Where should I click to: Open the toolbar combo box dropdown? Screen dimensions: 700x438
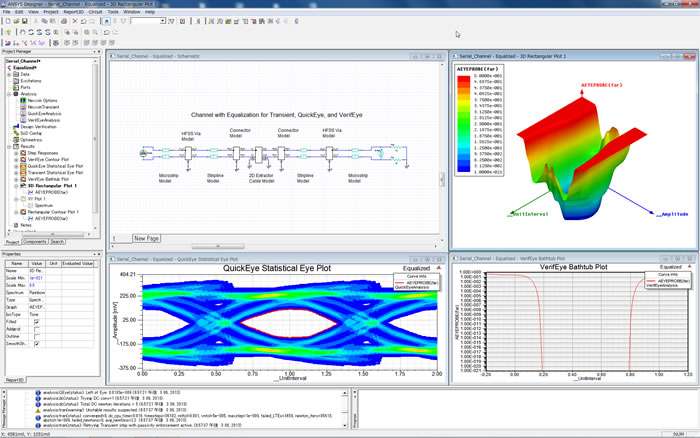point(162,21)
